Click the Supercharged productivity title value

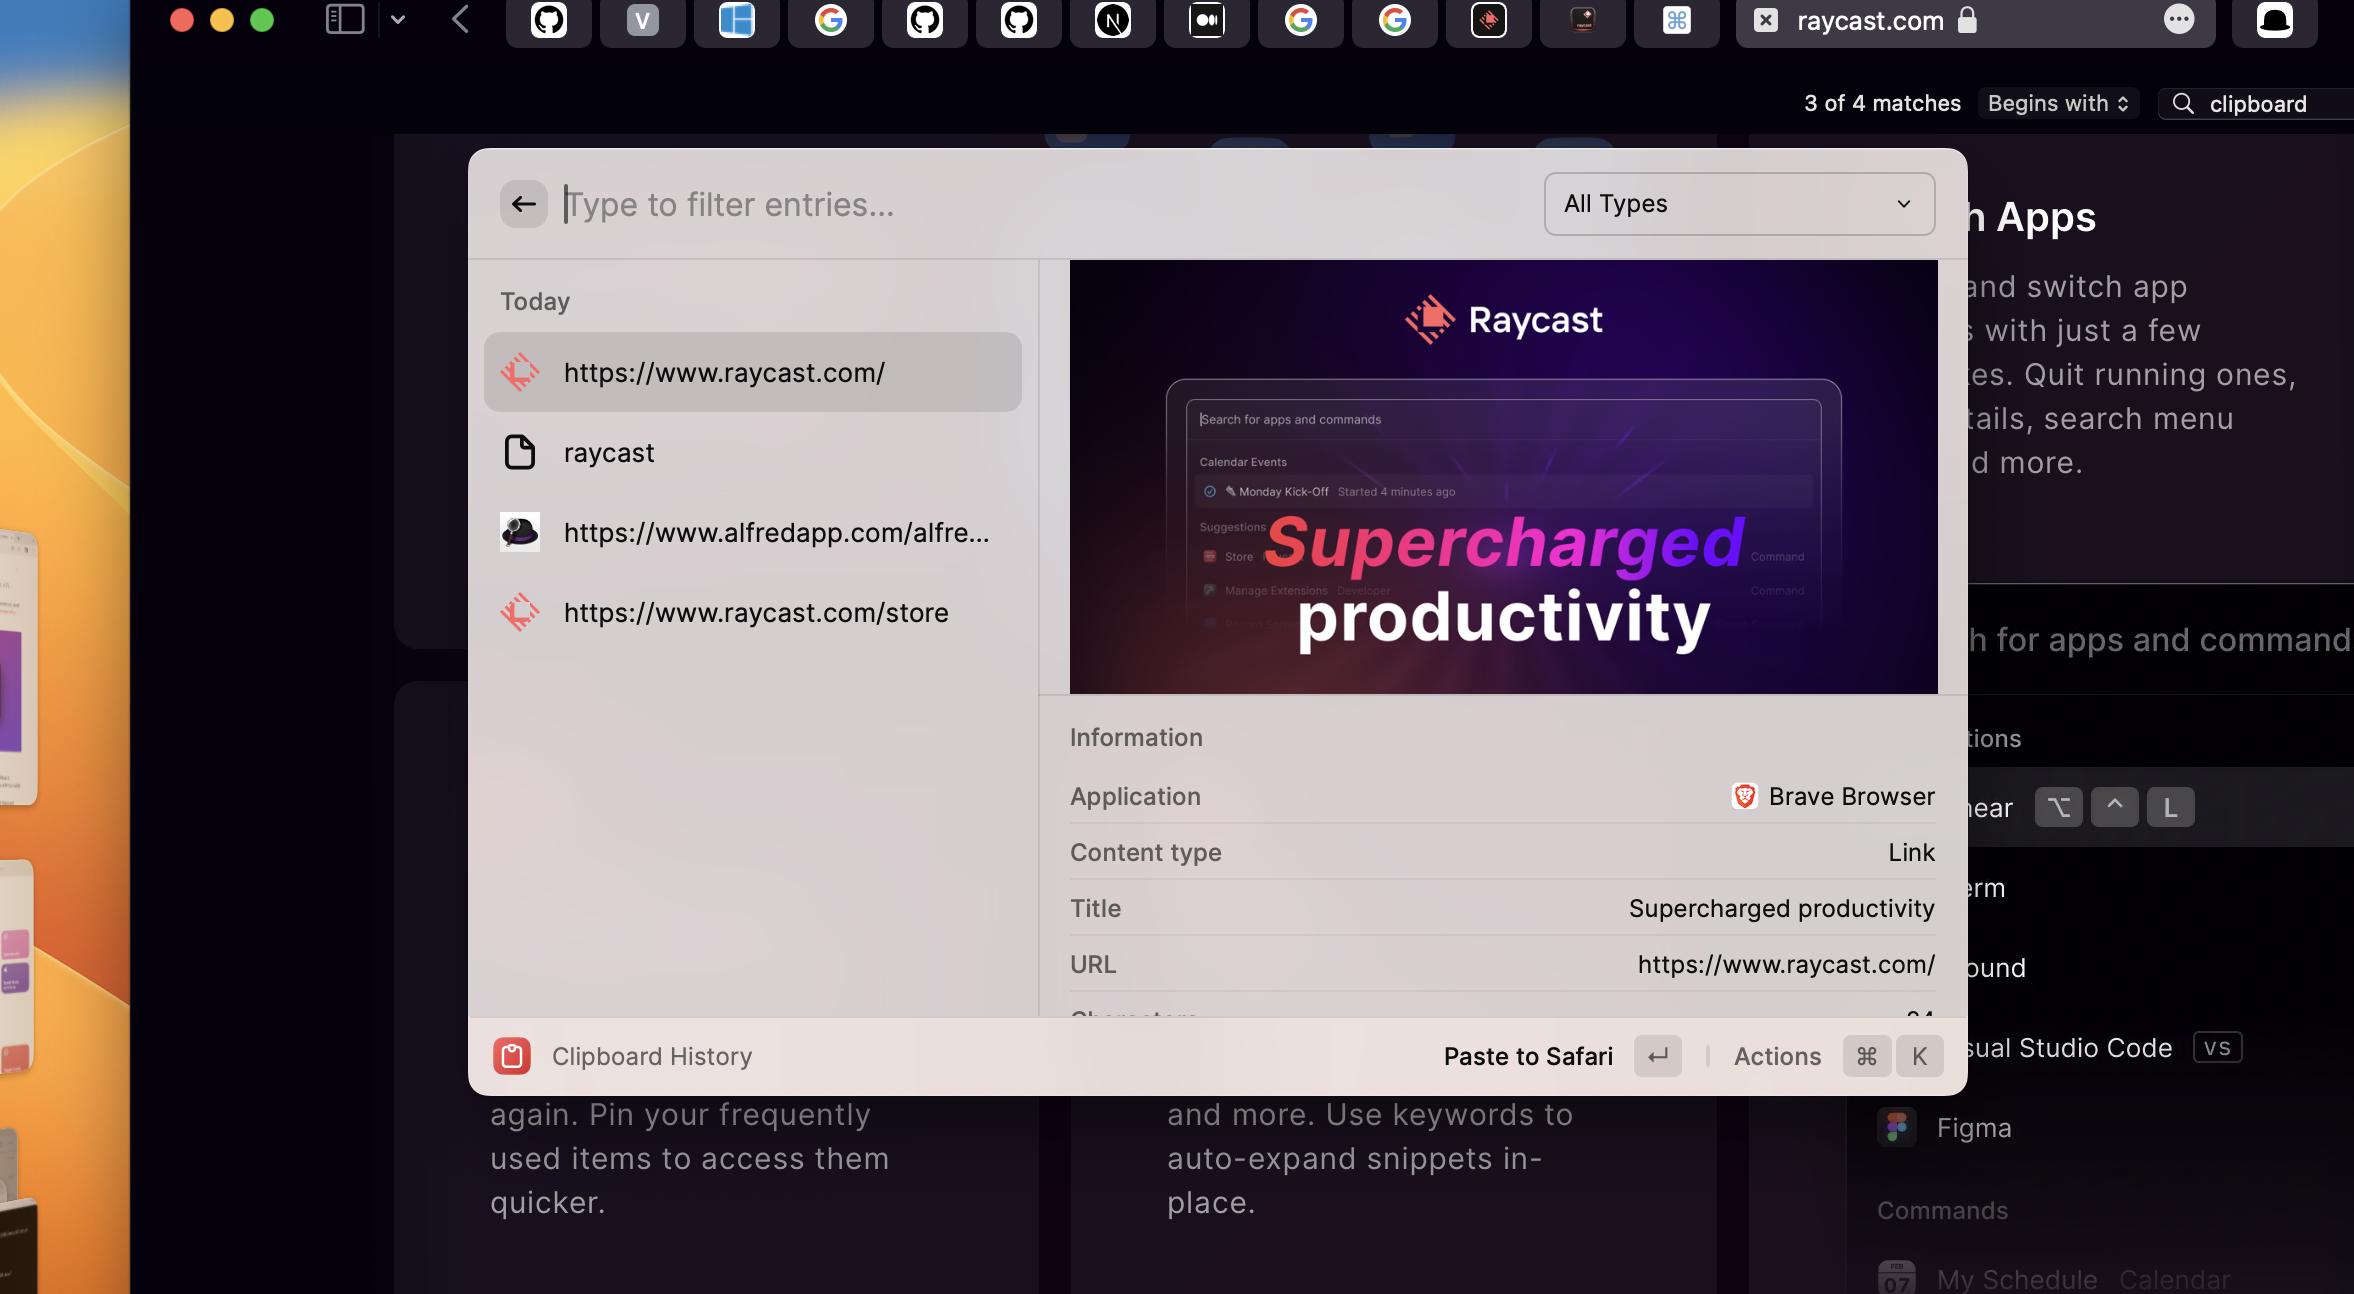click(x=1781, y=908)
